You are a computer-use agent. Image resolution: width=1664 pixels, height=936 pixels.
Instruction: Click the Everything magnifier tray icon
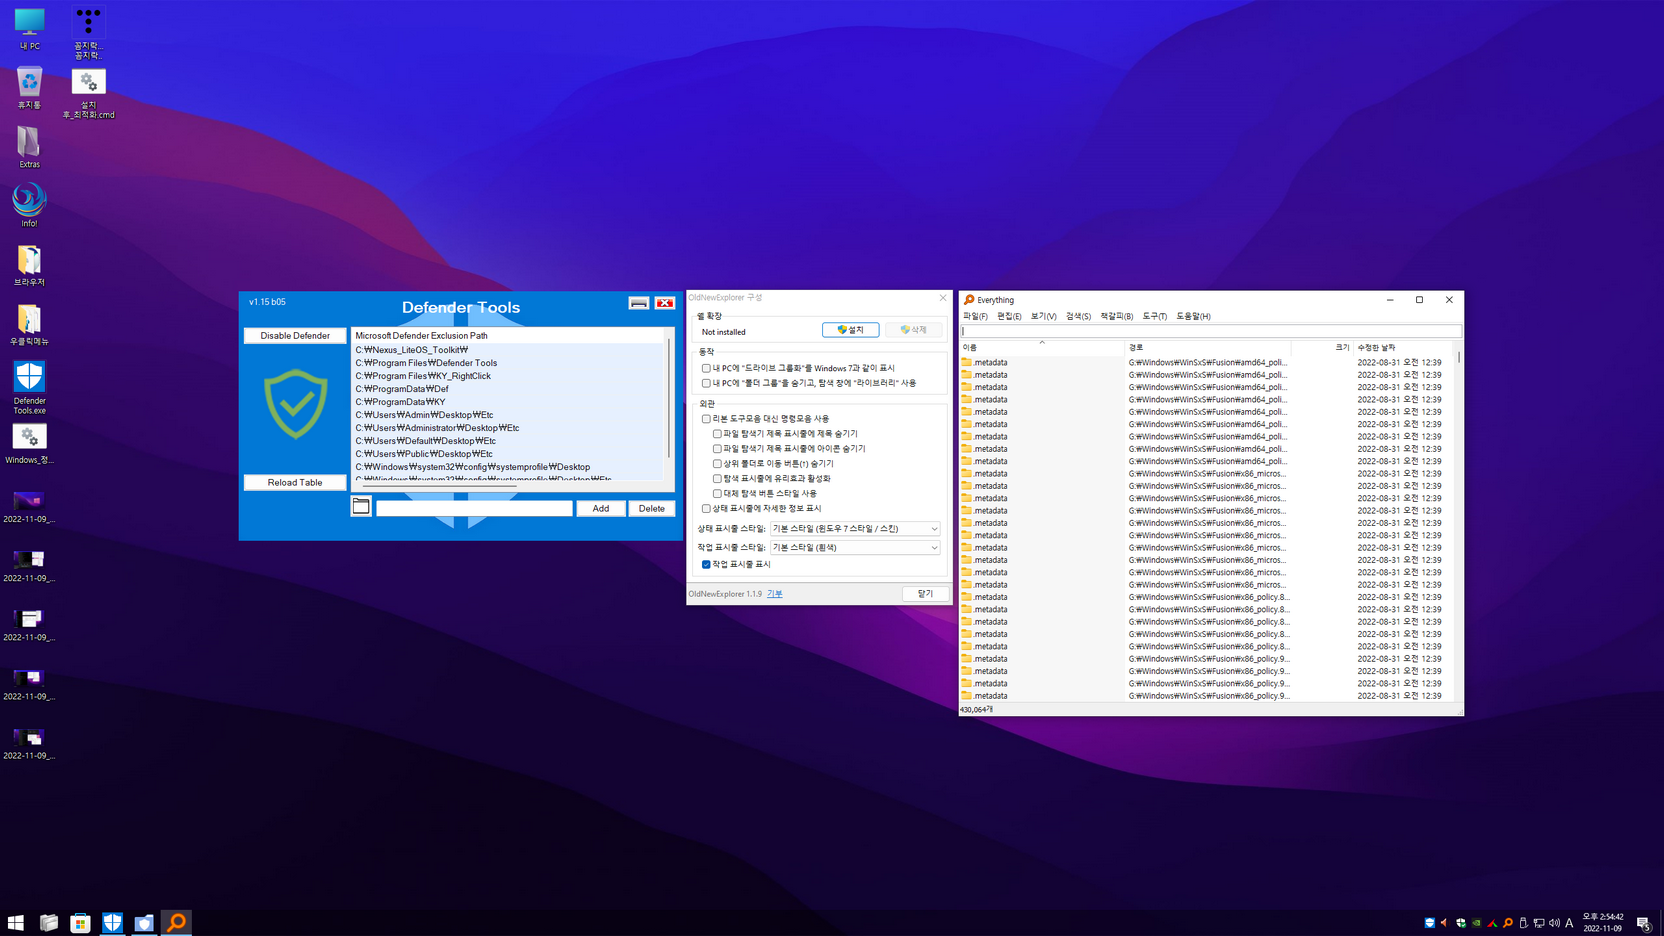[1507, 923]
